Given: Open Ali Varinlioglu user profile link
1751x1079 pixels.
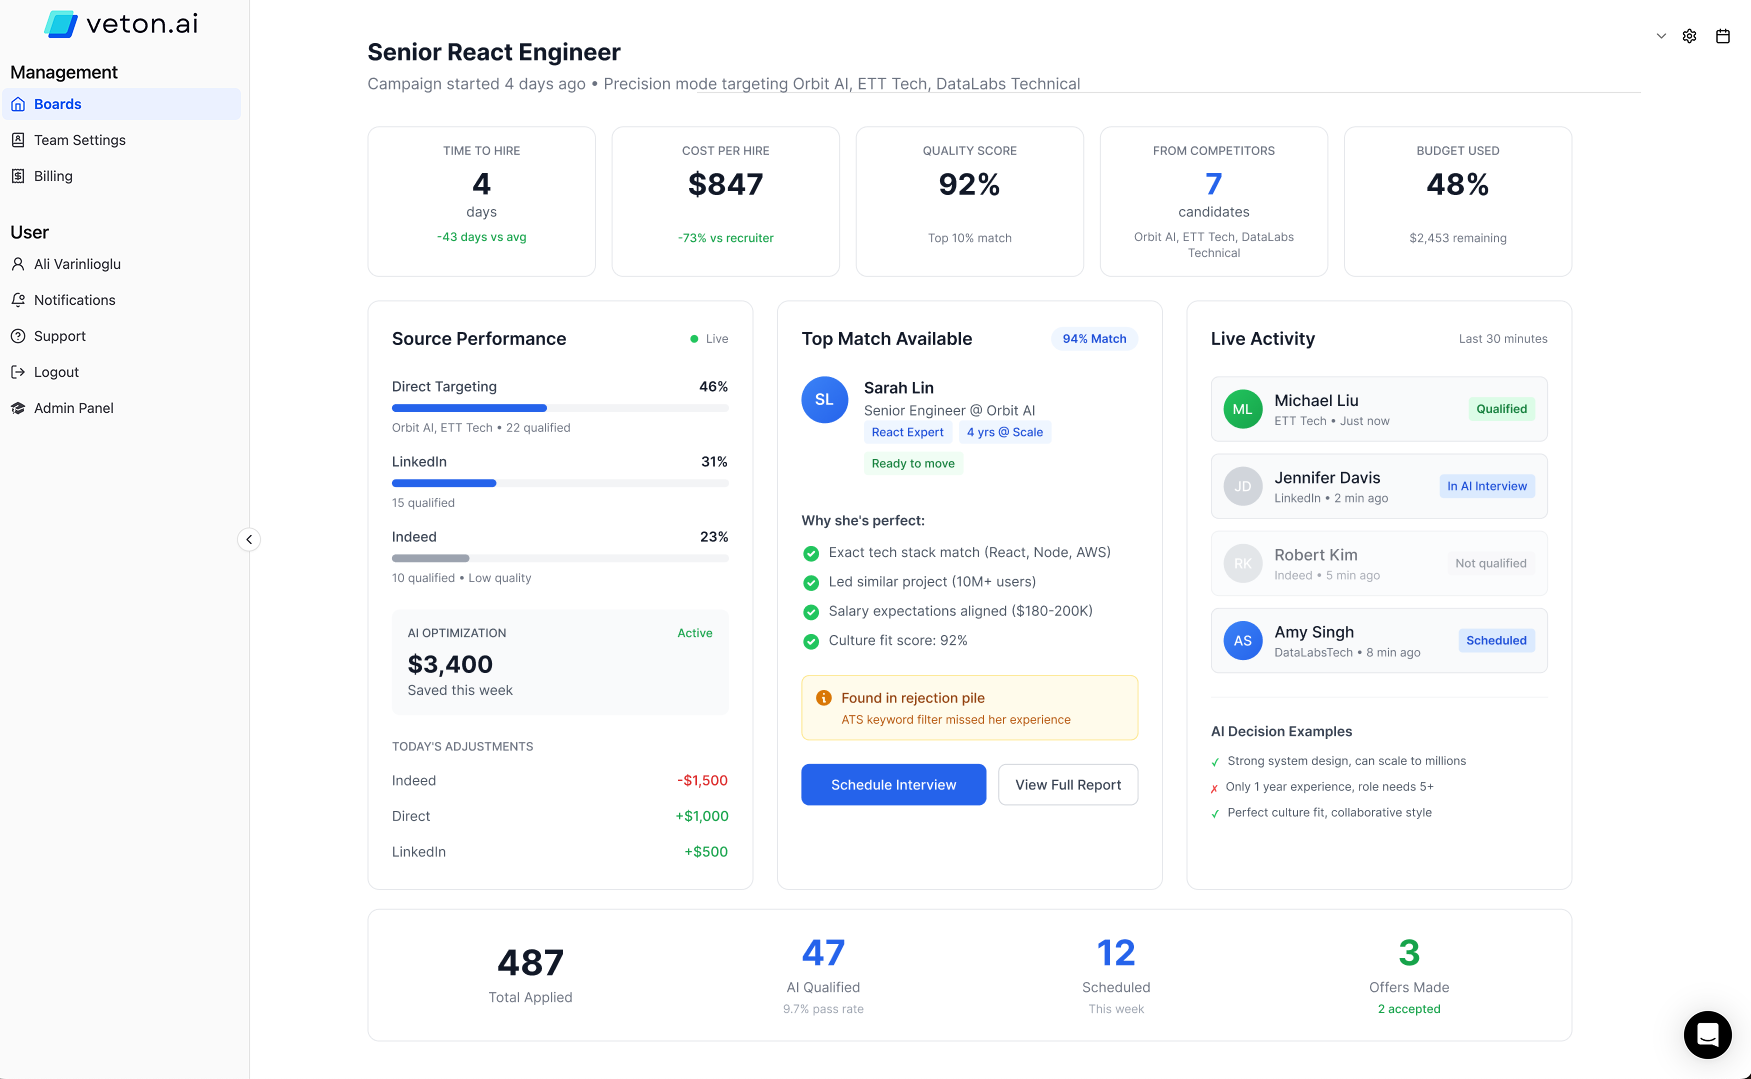Looking at the screenshot, I should click(x=122, y=264).
